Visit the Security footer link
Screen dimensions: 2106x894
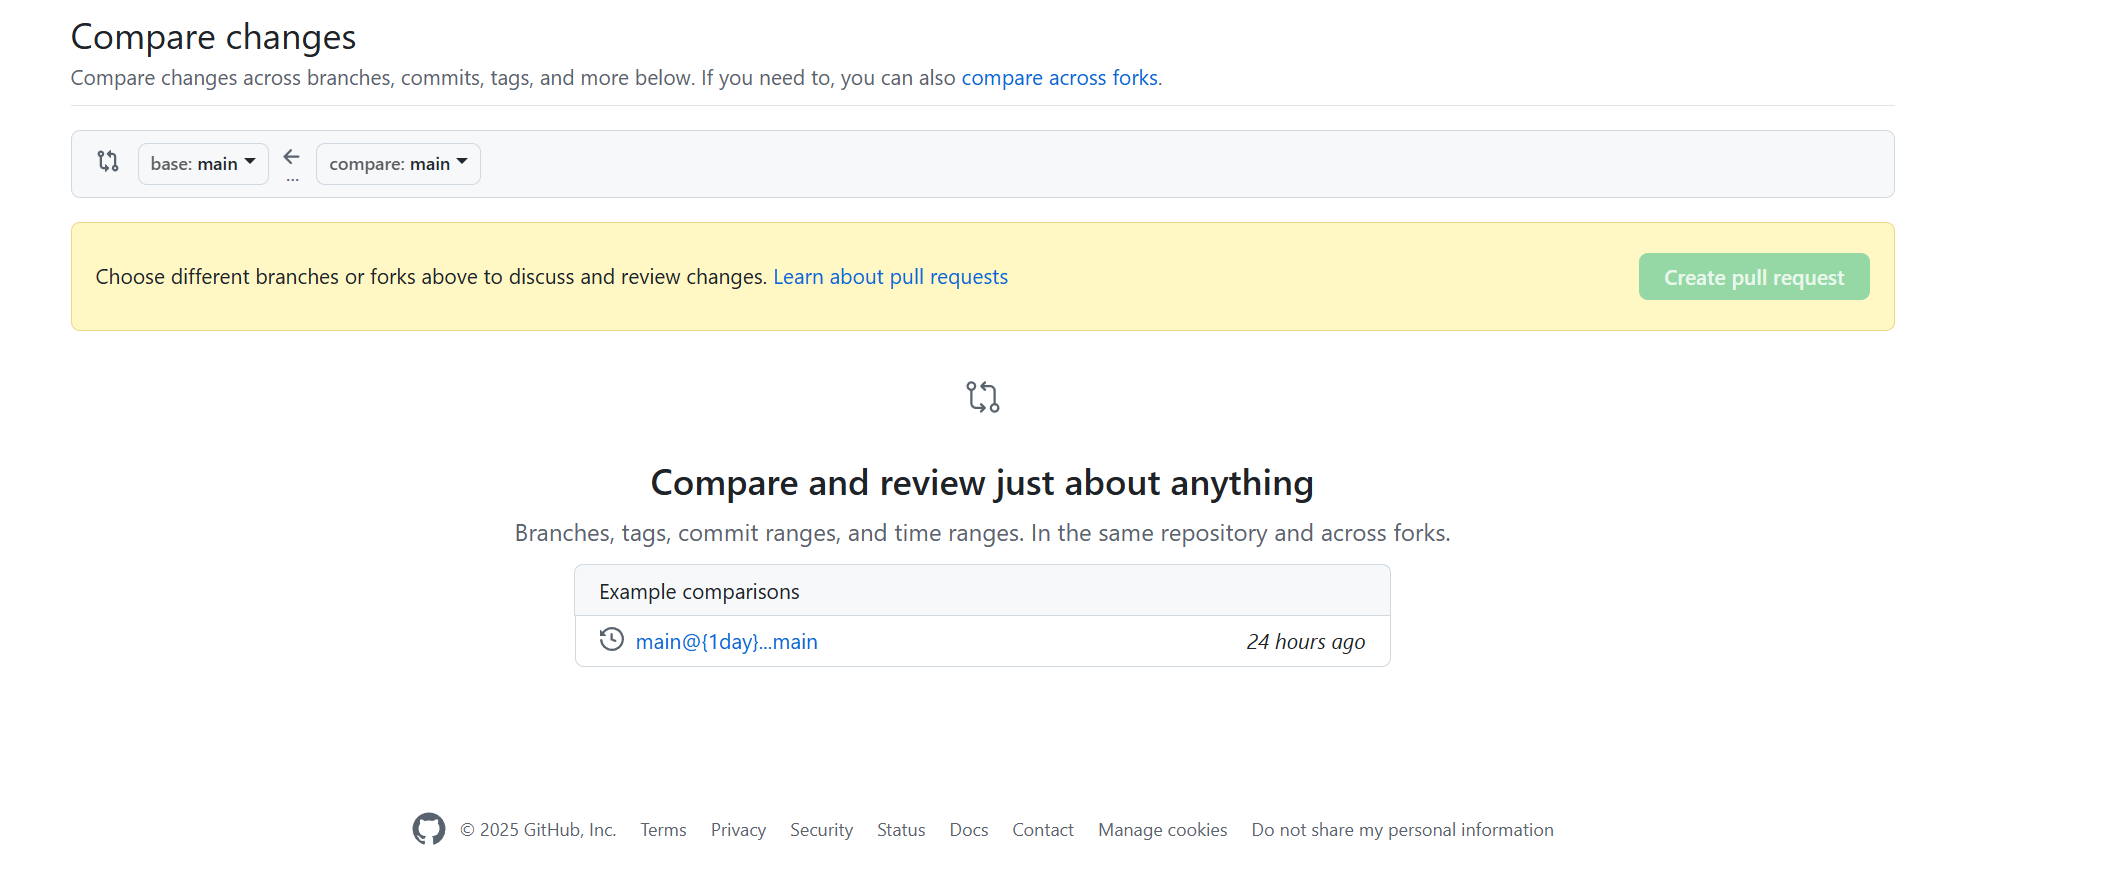click(x=821, y=830)
